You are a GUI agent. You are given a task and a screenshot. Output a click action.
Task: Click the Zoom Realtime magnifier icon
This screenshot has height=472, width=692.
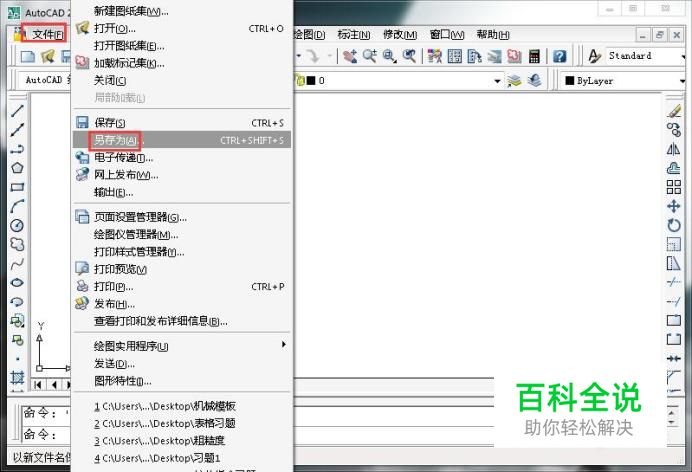coord(370,56)
